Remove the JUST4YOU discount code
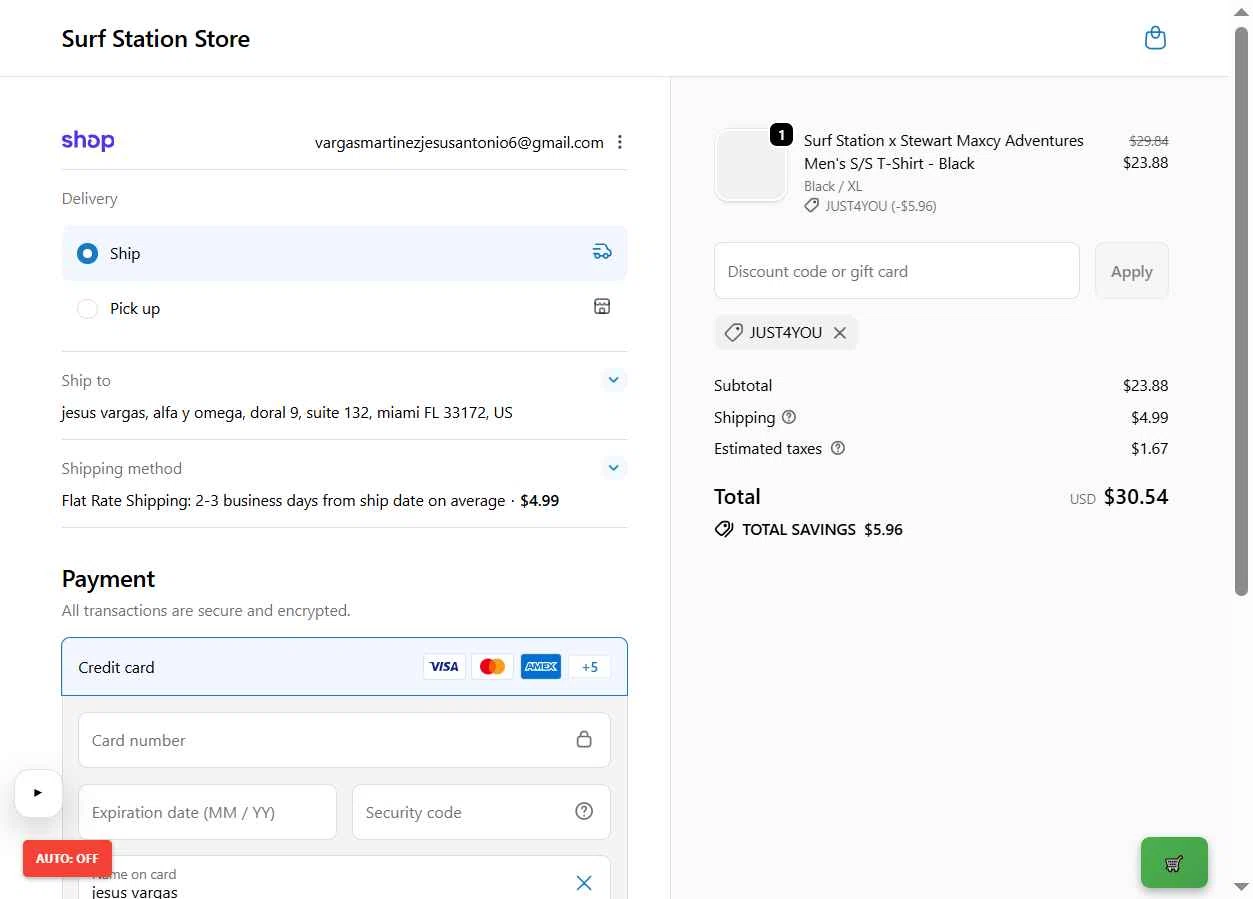 click(840, 333)
